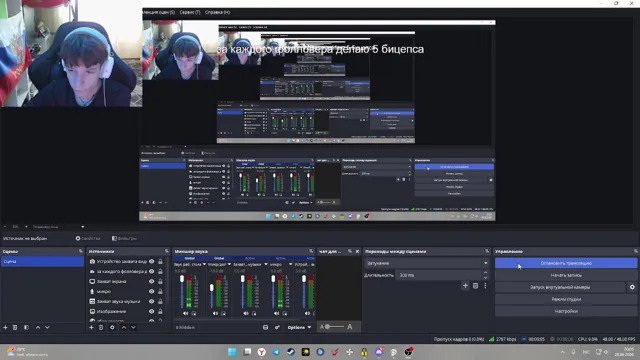The height and width of the screenshot is (360, 640).
Task: Float the Controls dock panel
Action: click(636, 251)
